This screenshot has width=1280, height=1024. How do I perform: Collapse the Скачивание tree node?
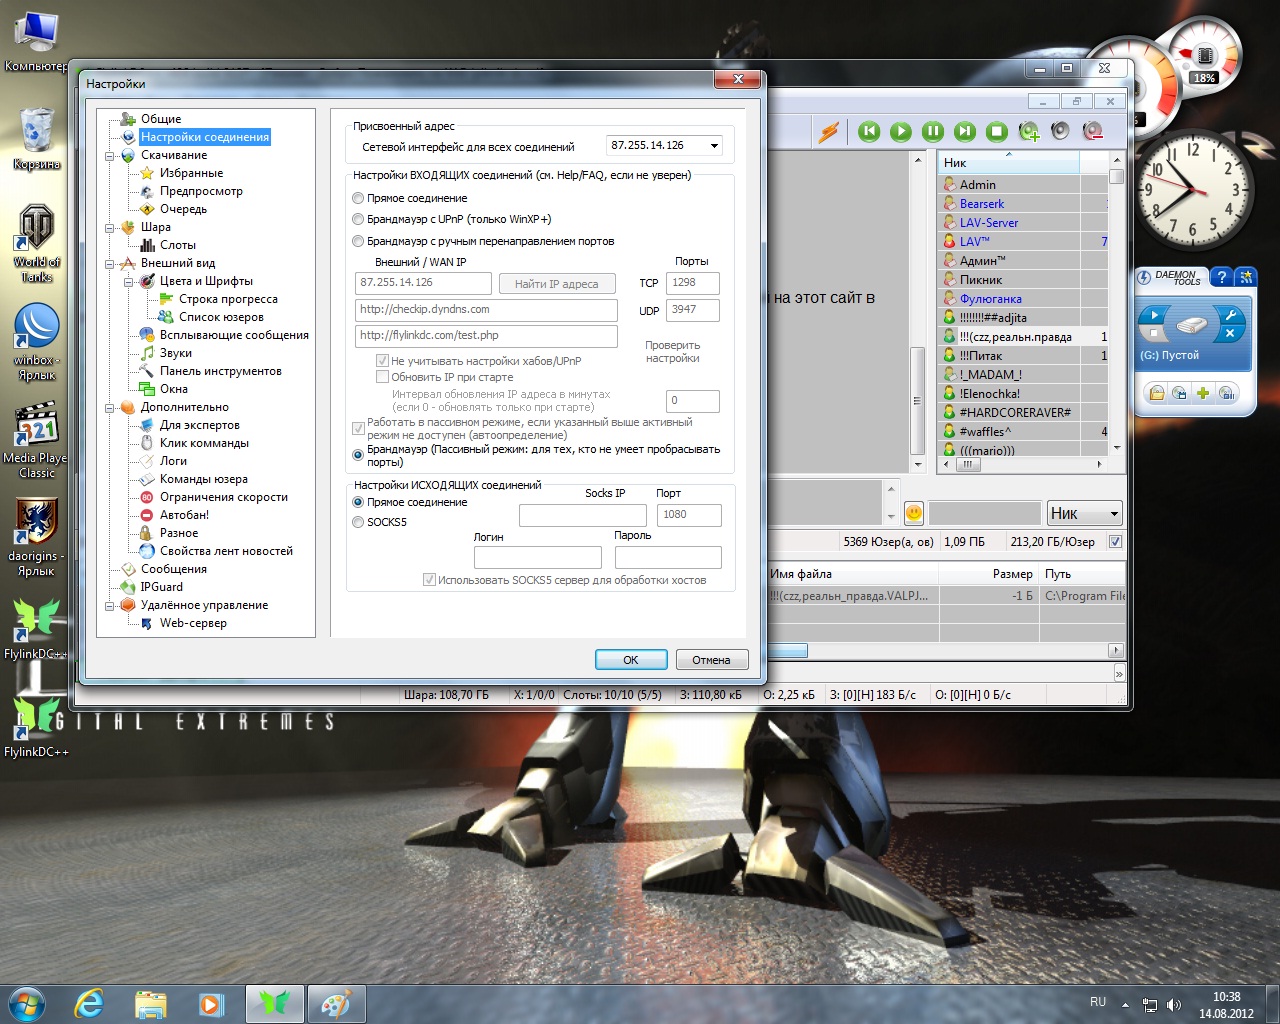tap(110, 156)
